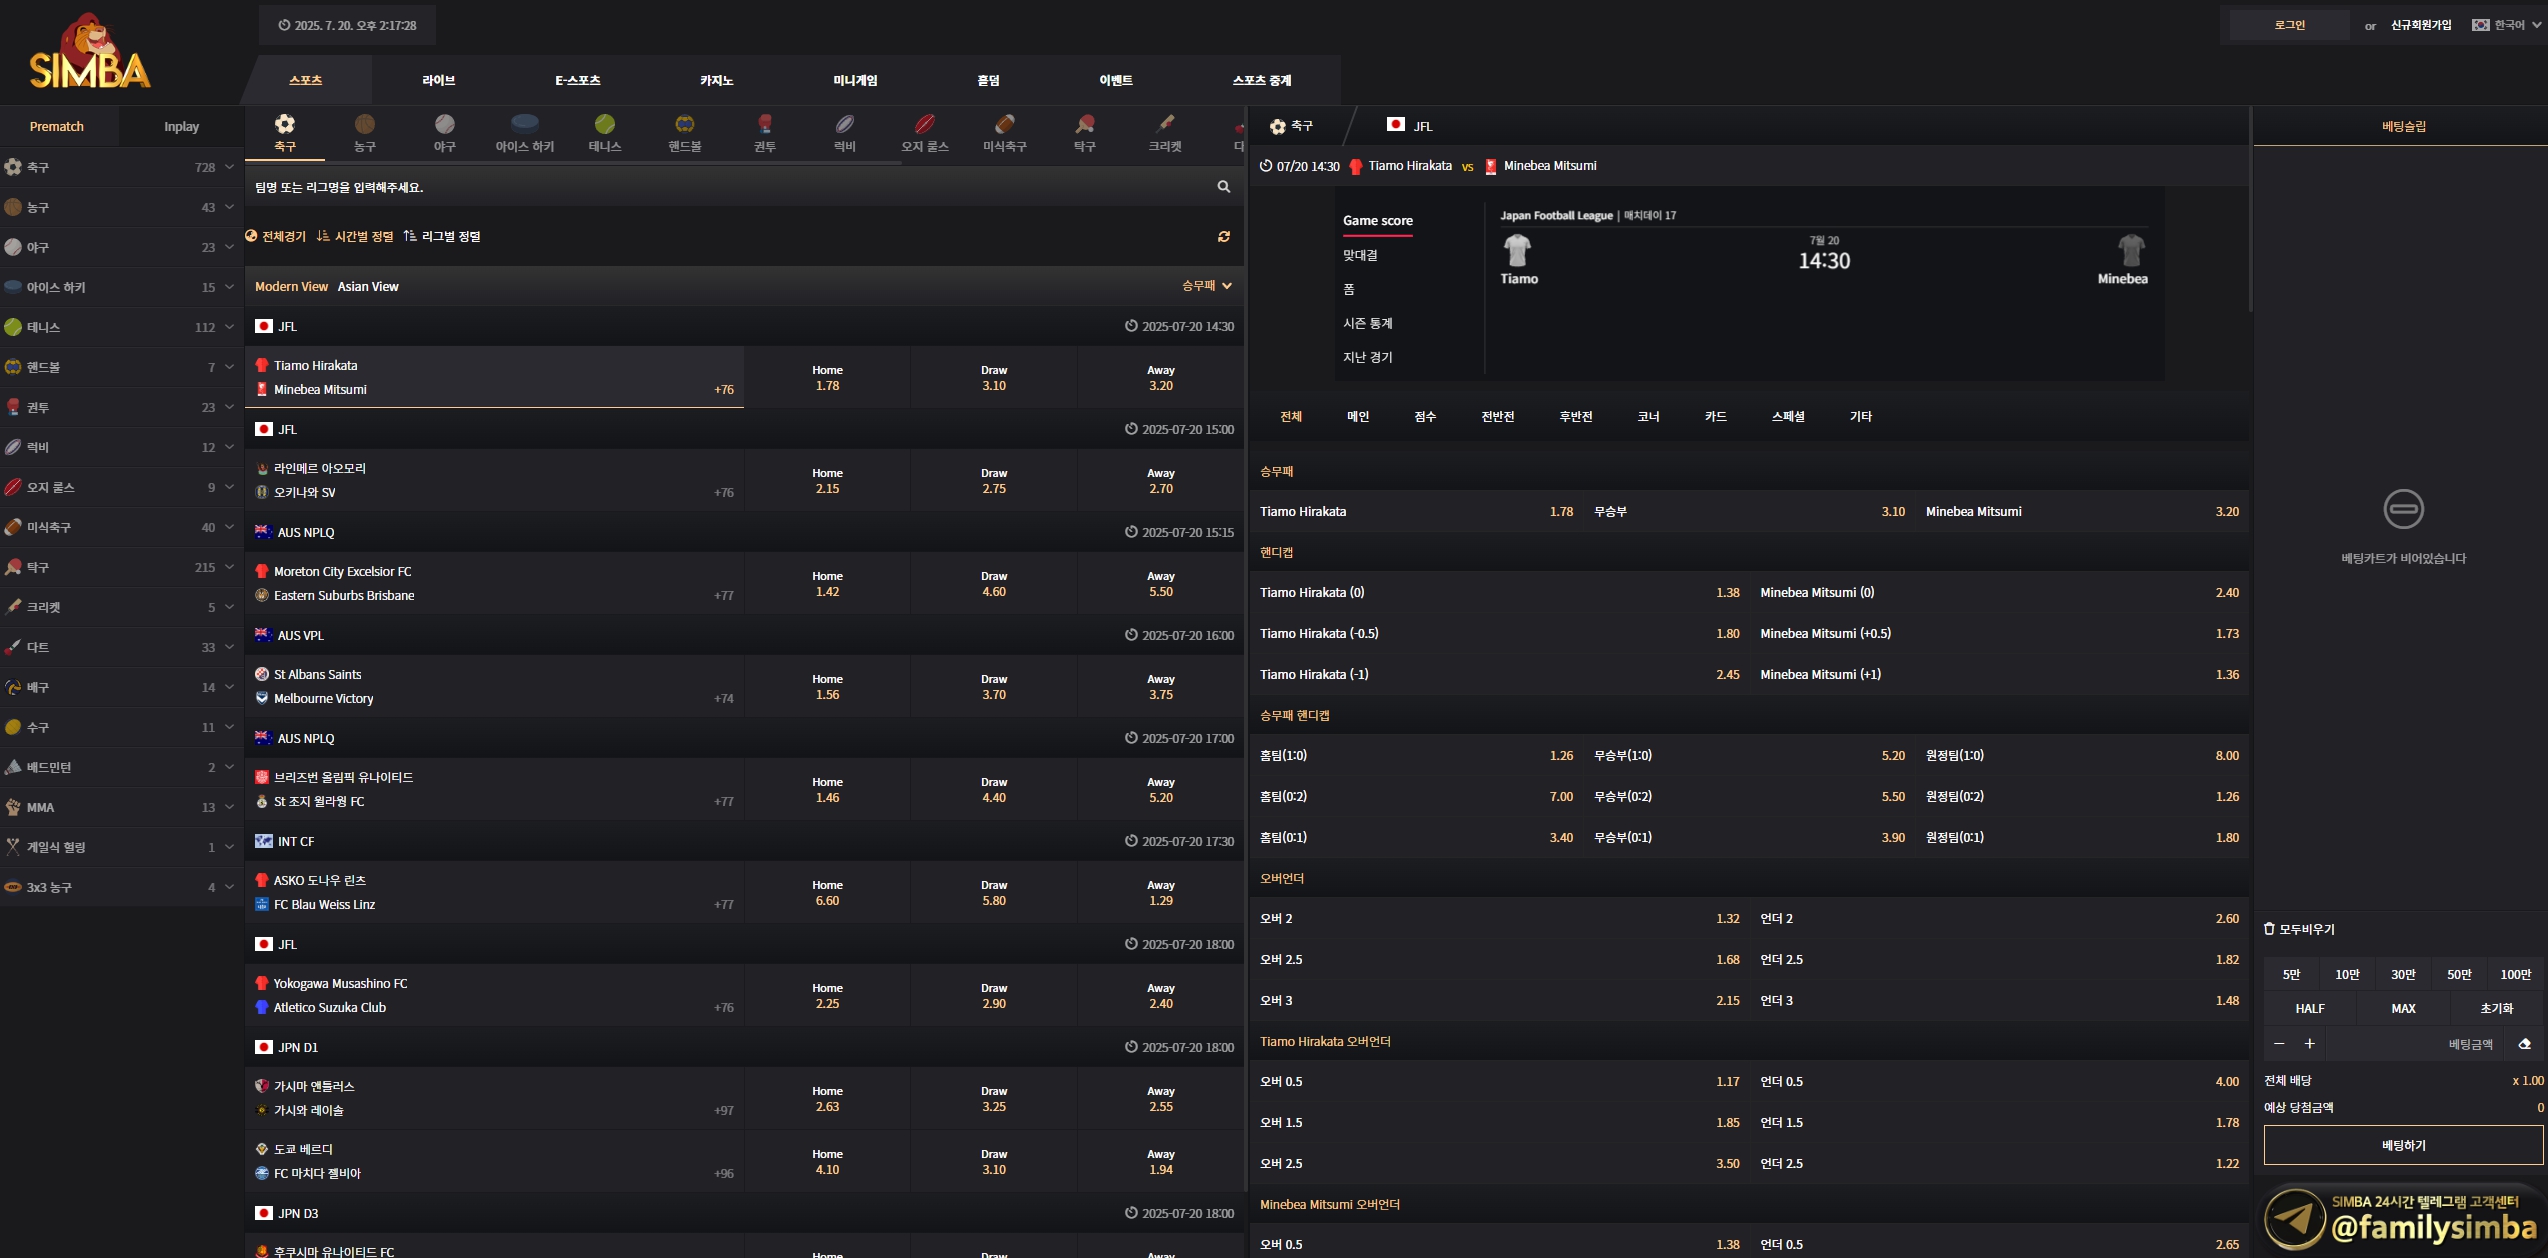Click the match detail panel scrollbar
This screenshot has height=1258, width=2548.
click(2250, 210)
